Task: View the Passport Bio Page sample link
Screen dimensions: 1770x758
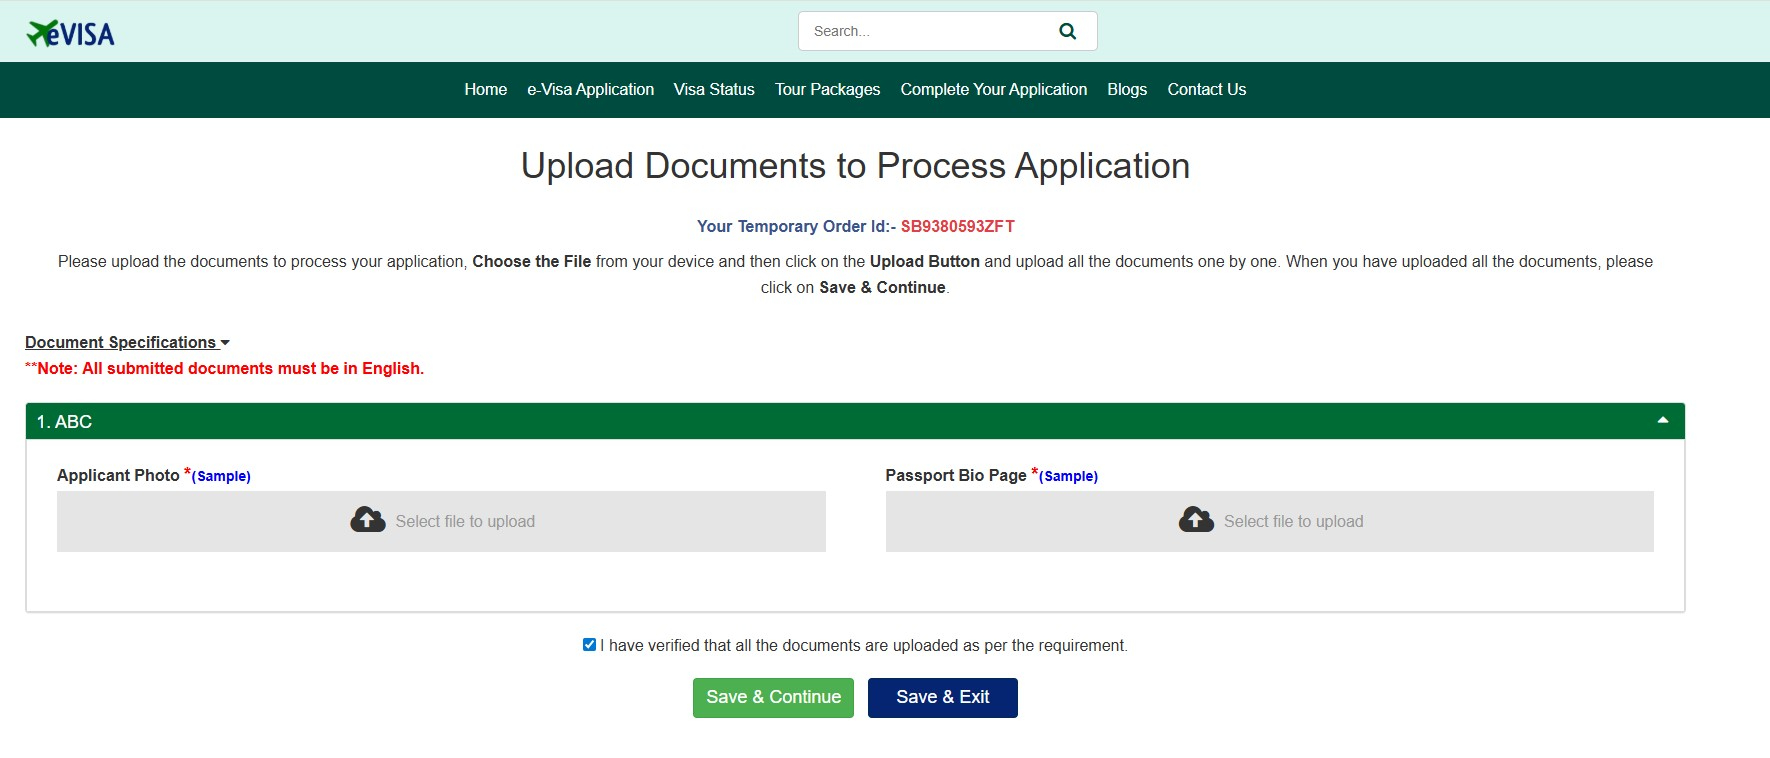Action: 1068,476
